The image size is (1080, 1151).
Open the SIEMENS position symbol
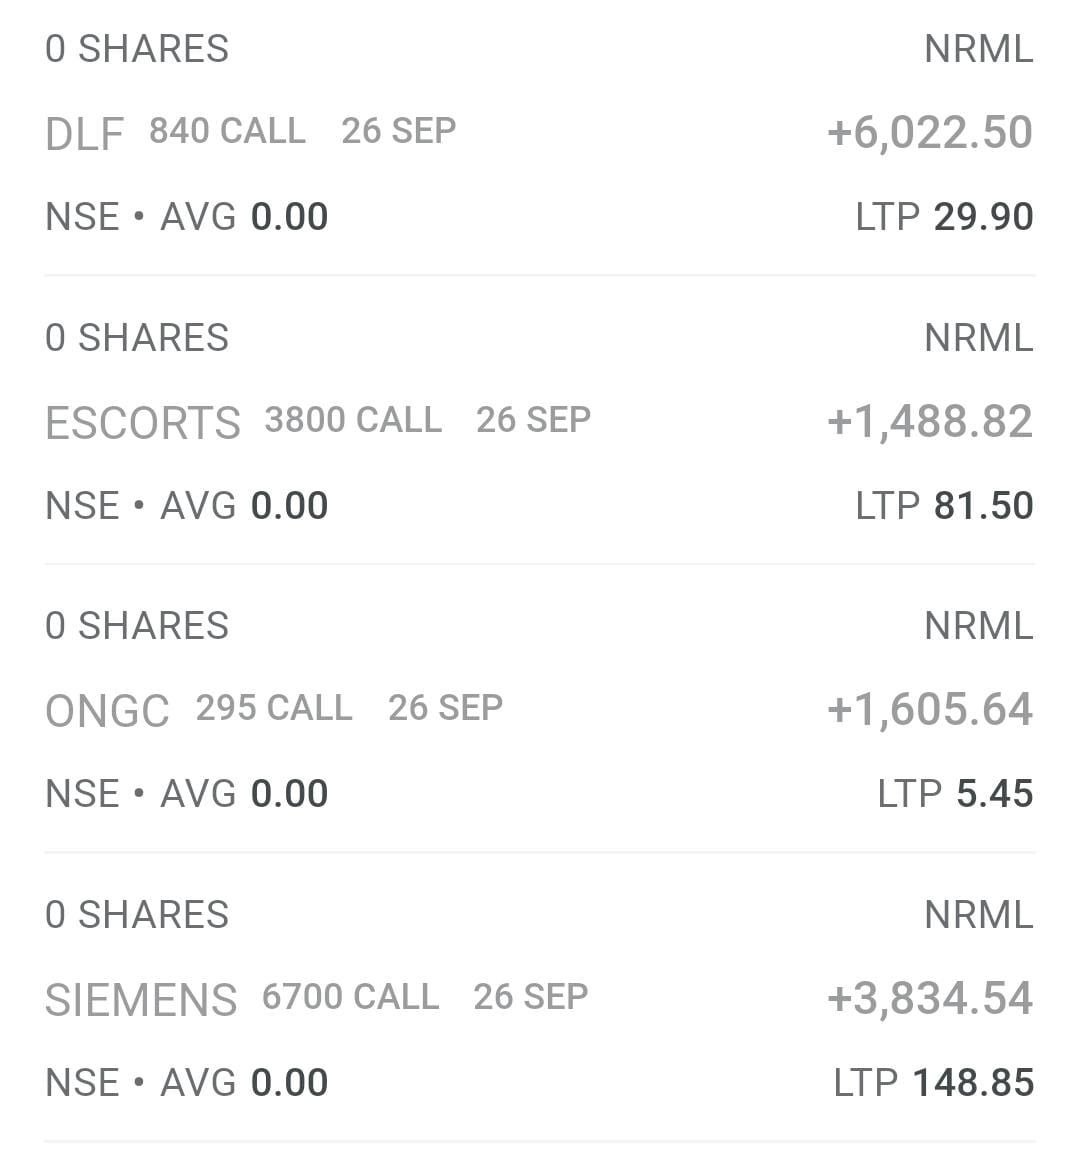[141, 999]
